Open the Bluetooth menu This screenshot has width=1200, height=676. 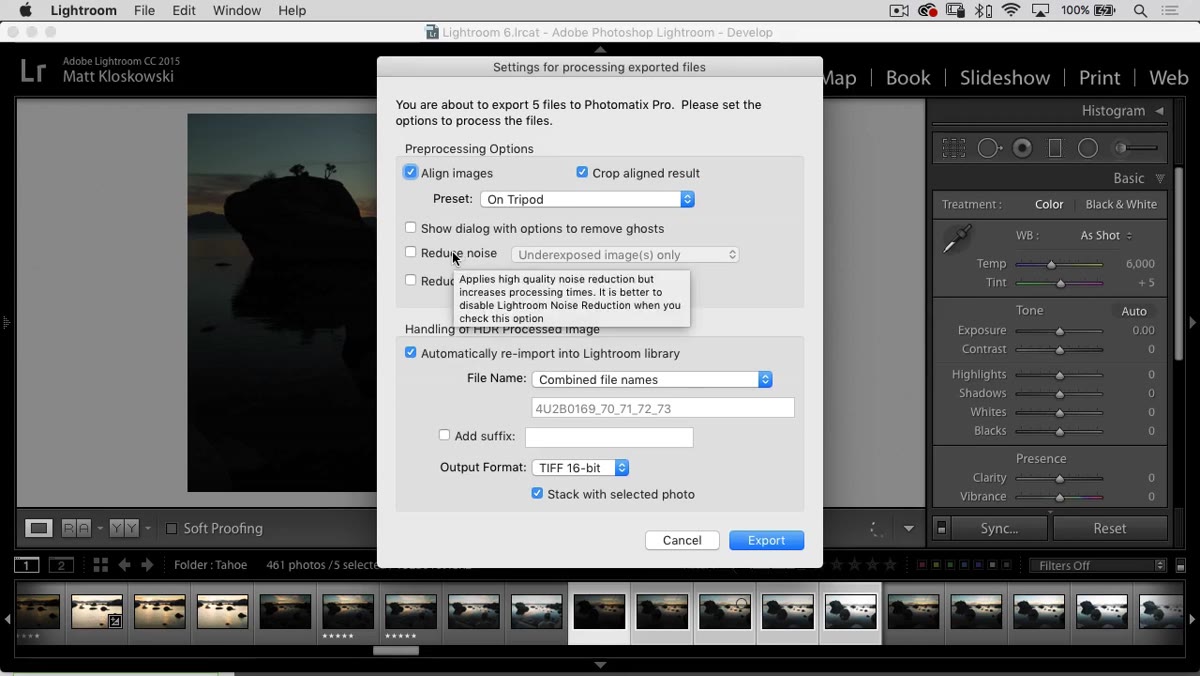click(984, 11)
